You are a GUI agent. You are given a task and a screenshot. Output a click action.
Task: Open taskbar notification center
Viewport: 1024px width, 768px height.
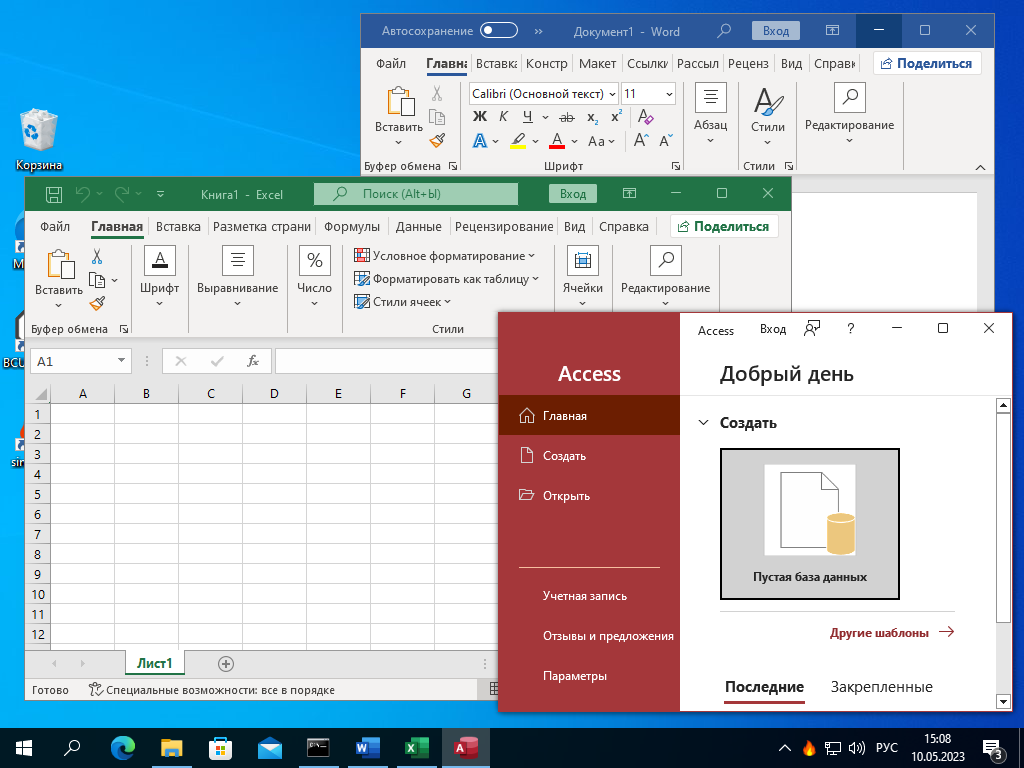click(x=993, y=748)
